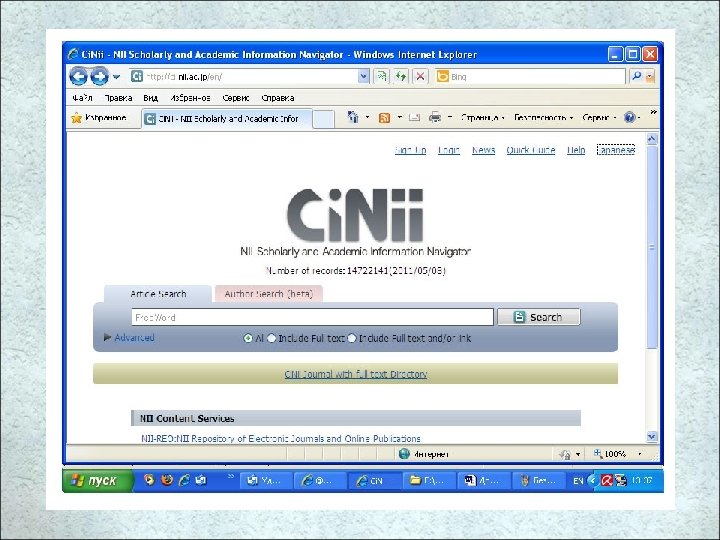Click the protected mode status icon
The height and width of the screenshot is (540, 720).
(564, 454)
